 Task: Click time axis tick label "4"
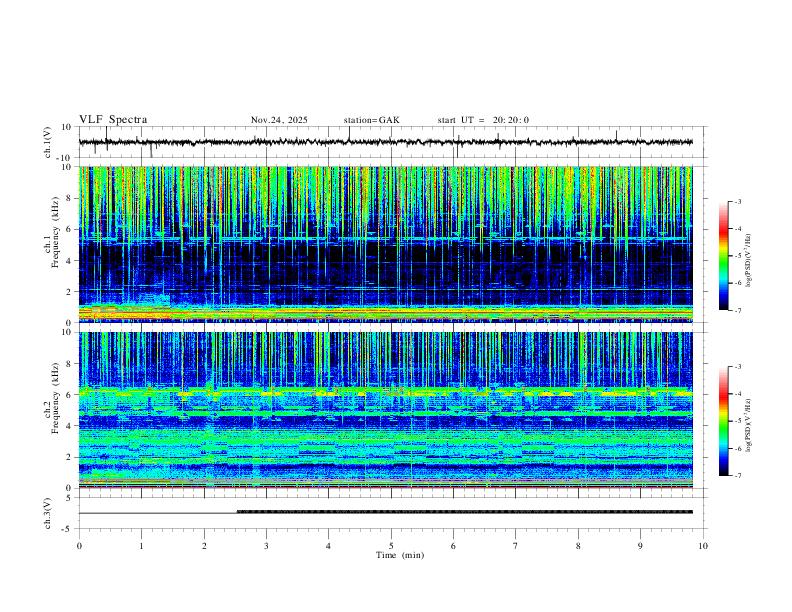[328, 546]
